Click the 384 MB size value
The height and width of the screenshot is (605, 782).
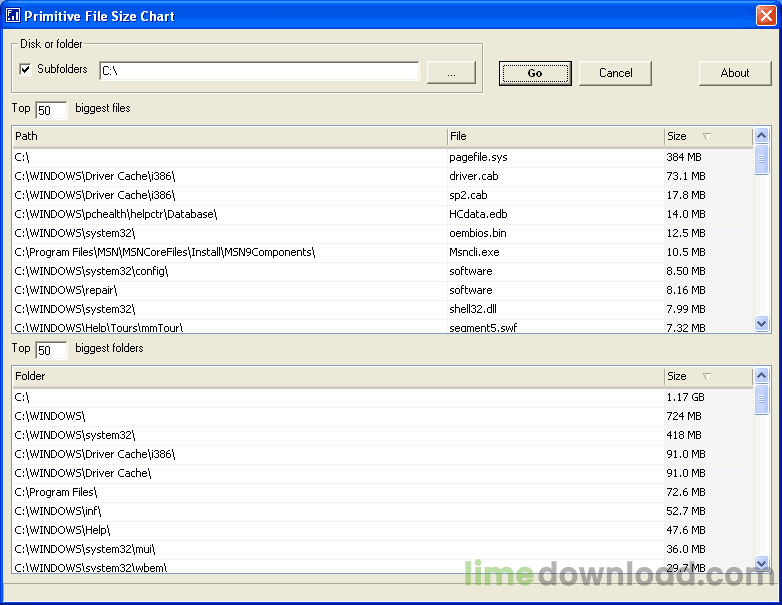pos(684,157)
